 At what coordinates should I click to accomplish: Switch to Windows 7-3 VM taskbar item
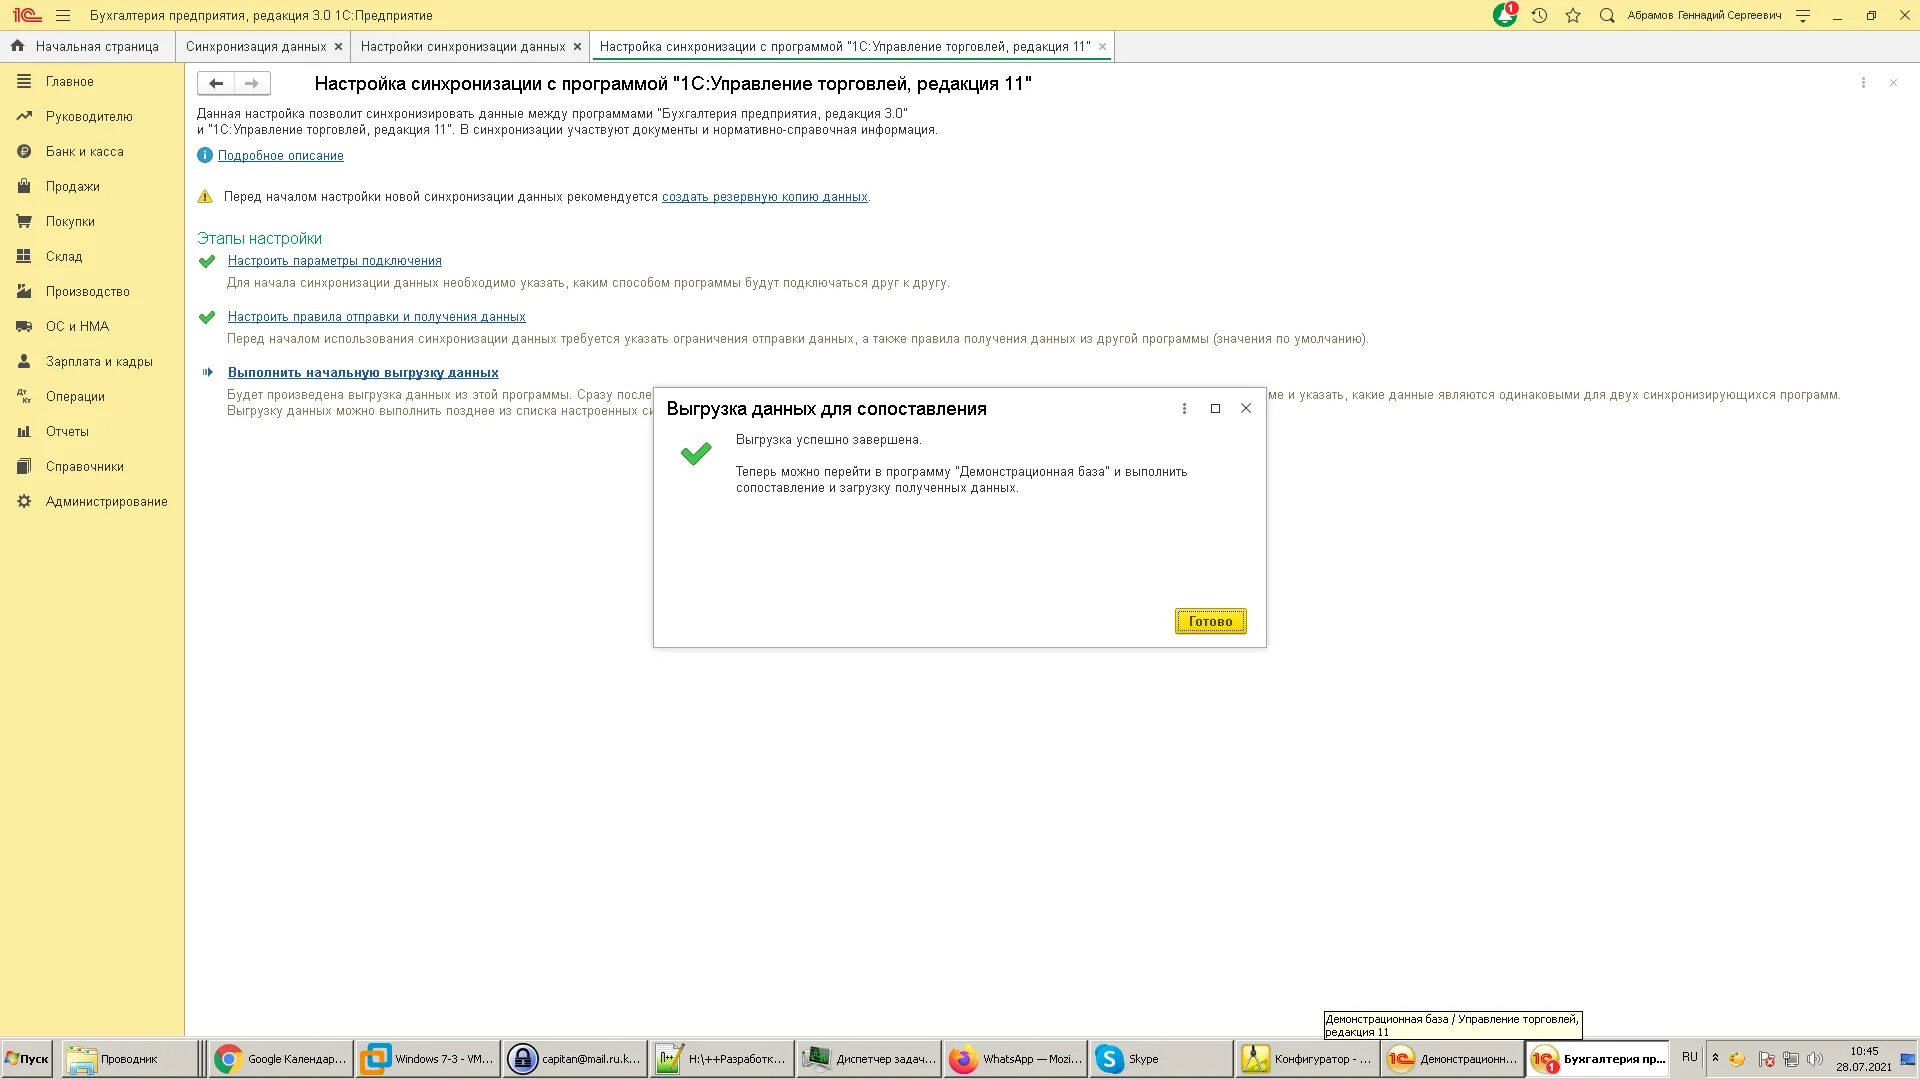click(x=428, y=1059)
